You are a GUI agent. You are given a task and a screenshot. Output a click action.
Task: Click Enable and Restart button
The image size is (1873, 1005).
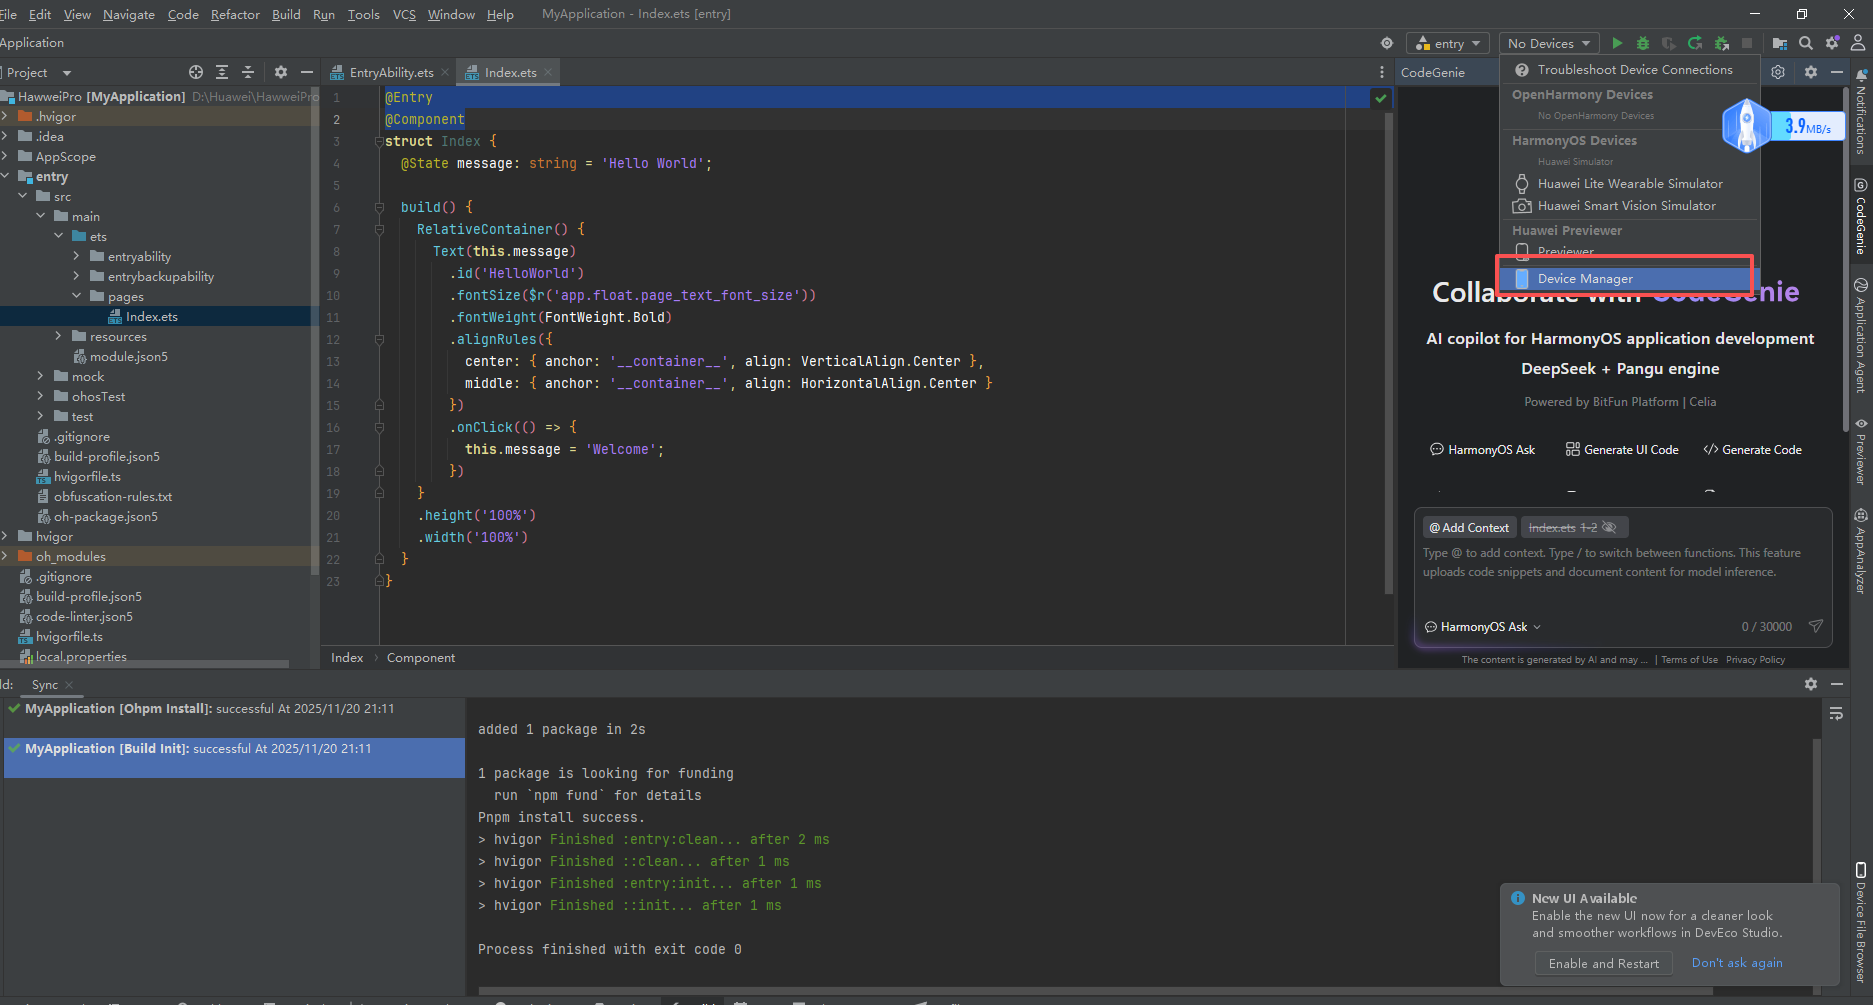pyautogui.click(x=1603, y=963)
